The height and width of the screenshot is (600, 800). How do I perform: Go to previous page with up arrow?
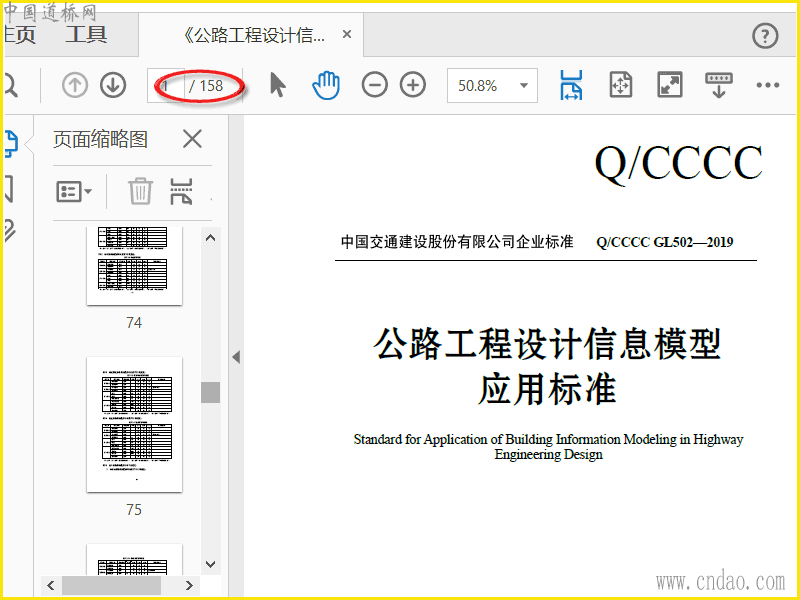click(x=74, y=85)
